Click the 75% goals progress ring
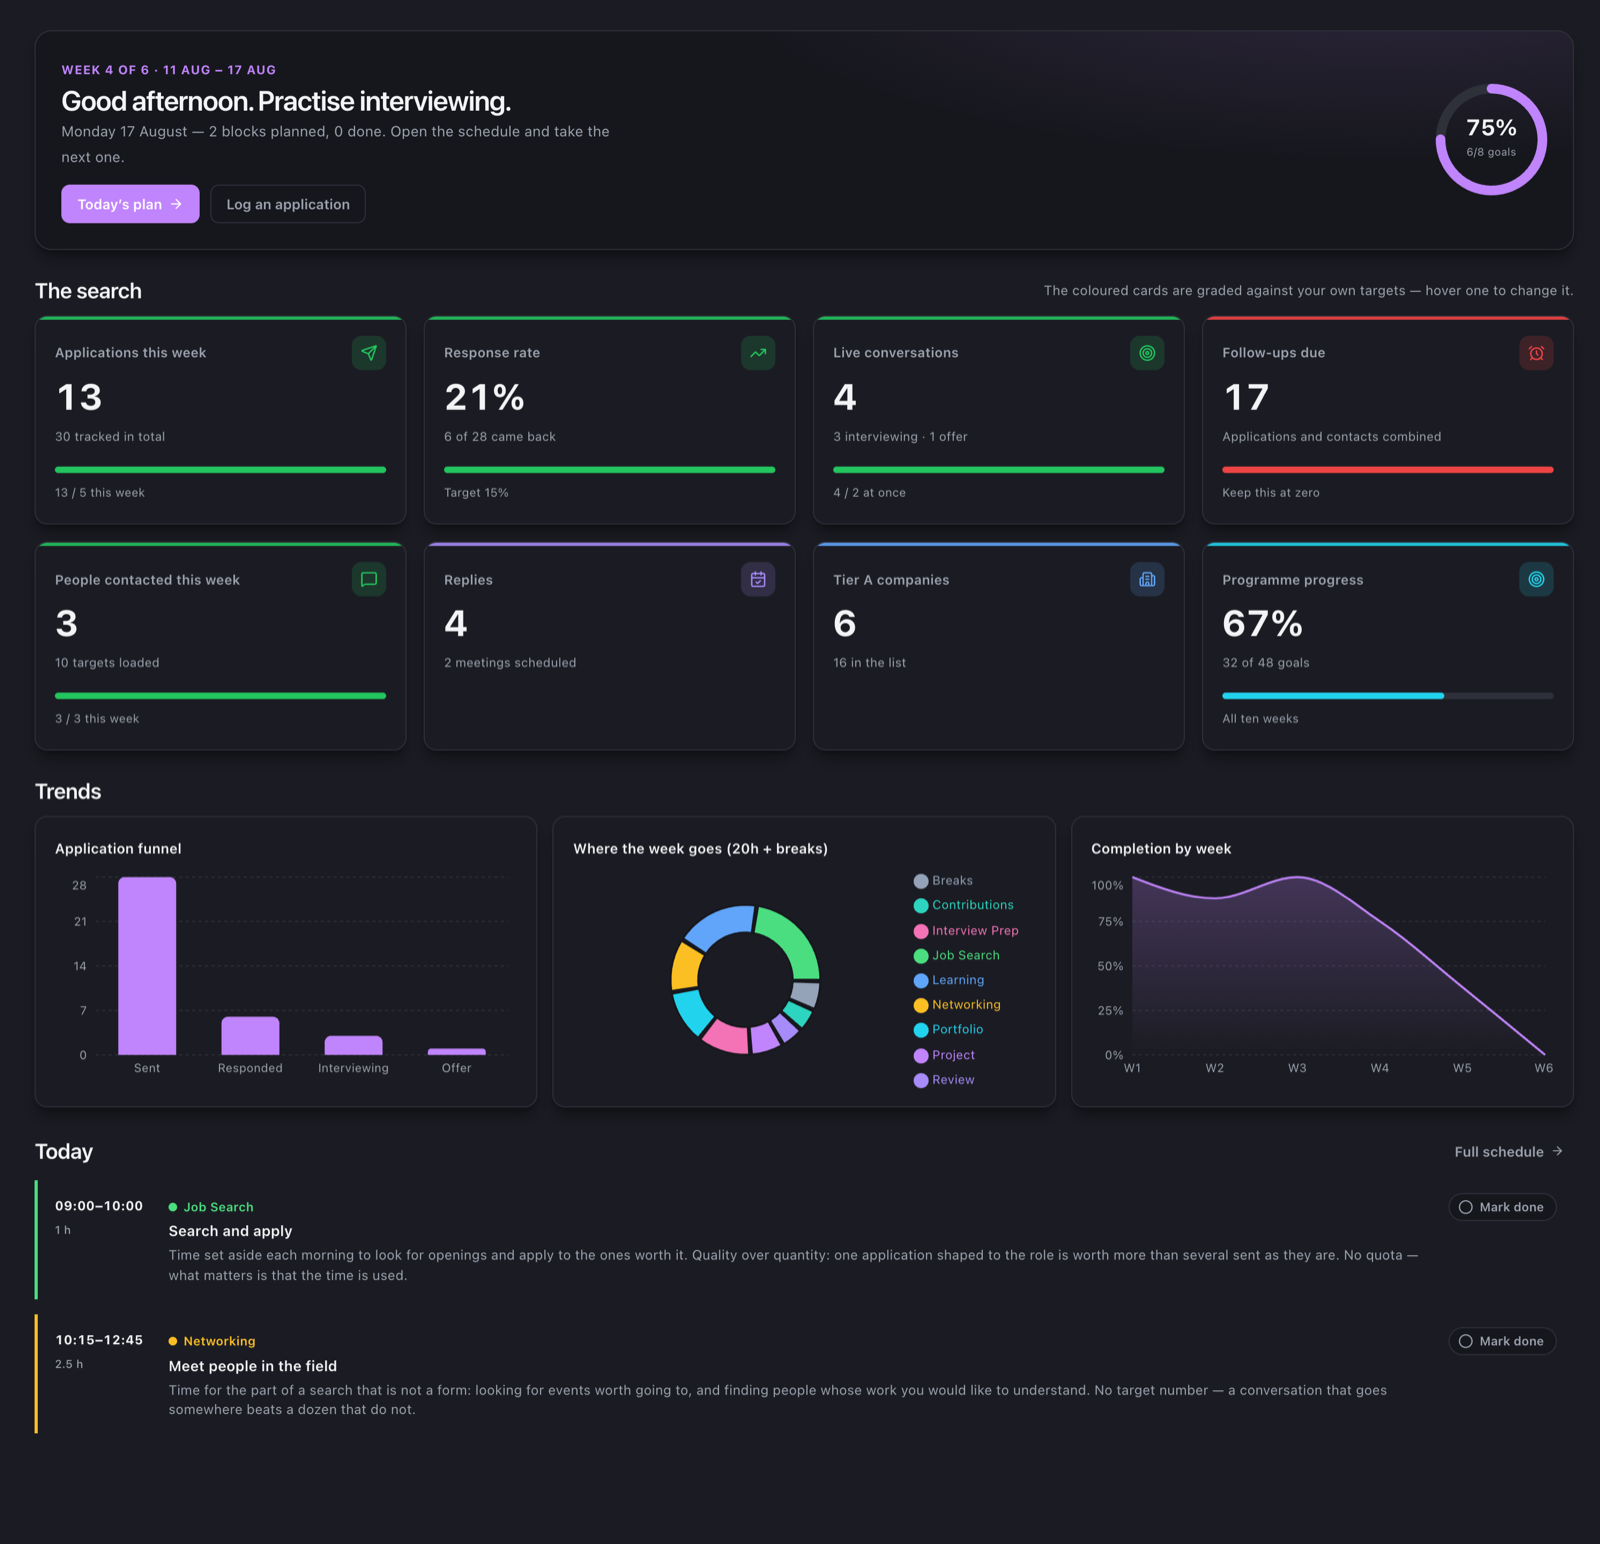The image size is (1600, 1544). 1491,139
